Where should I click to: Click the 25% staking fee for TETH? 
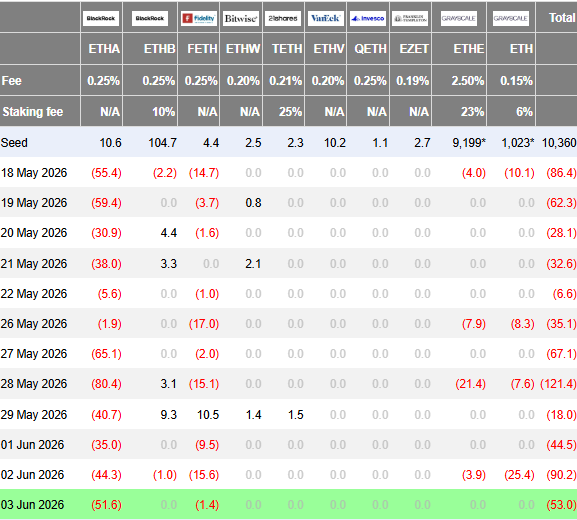[290, 112]
